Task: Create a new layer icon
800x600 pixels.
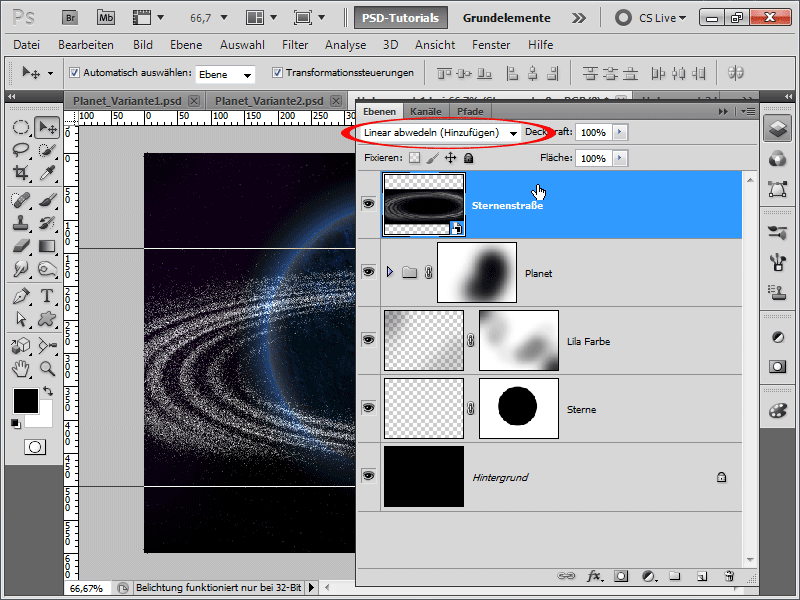Action: point(702,577)
